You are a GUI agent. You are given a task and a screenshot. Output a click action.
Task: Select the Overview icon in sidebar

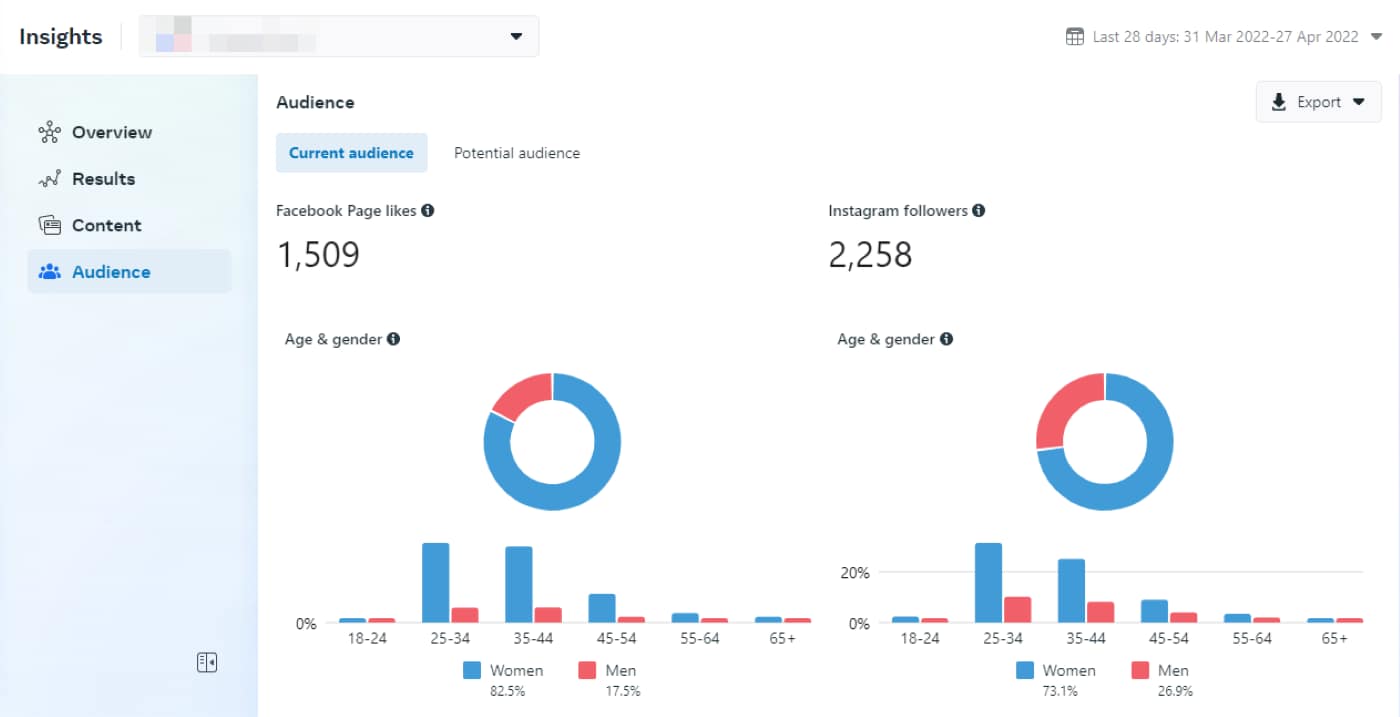(x=48, y=132)
